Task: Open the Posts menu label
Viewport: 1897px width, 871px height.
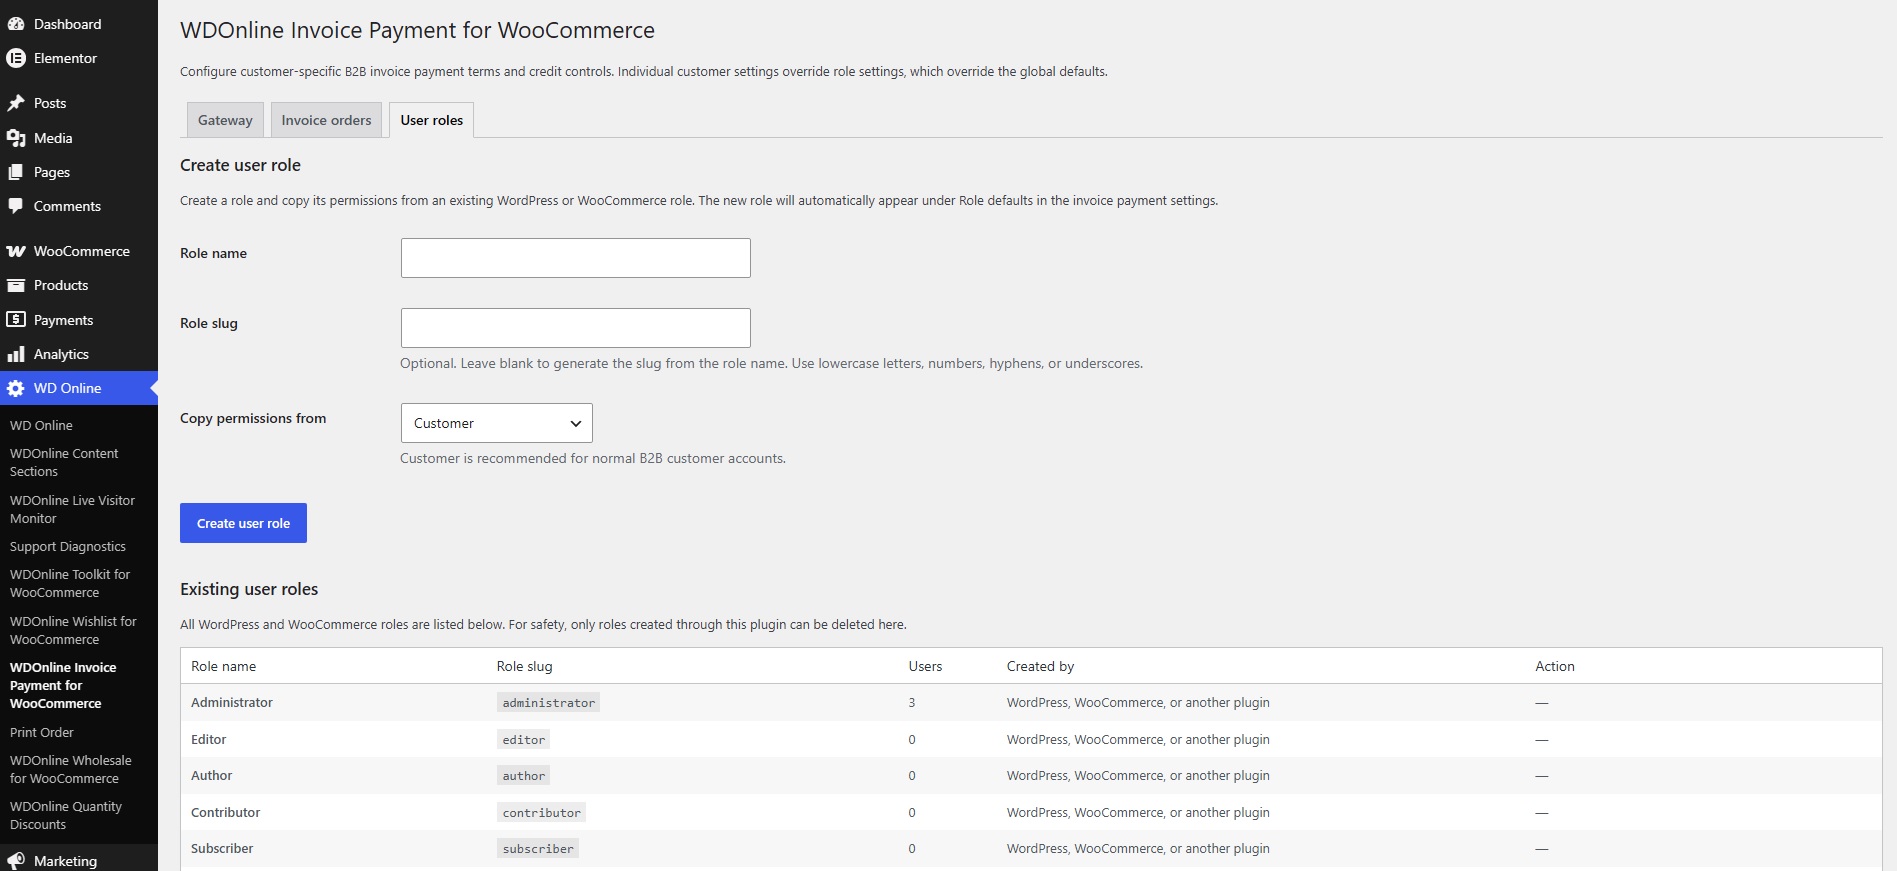Action: tap(50, 103)
